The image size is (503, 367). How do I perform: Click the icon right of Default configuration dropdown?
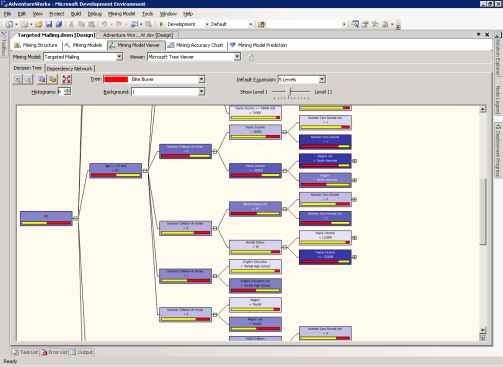[x=261, y=24]
